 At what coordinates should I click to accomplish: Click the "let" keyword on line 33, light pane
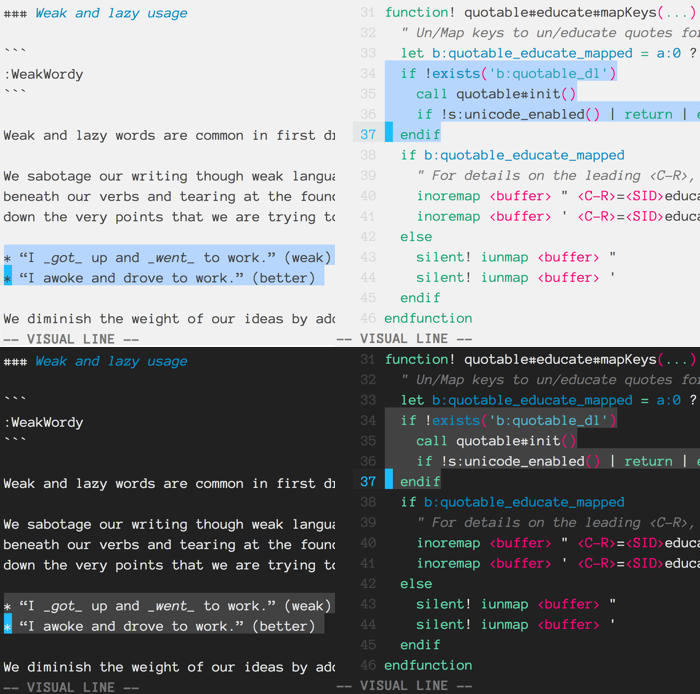(412, 53)
